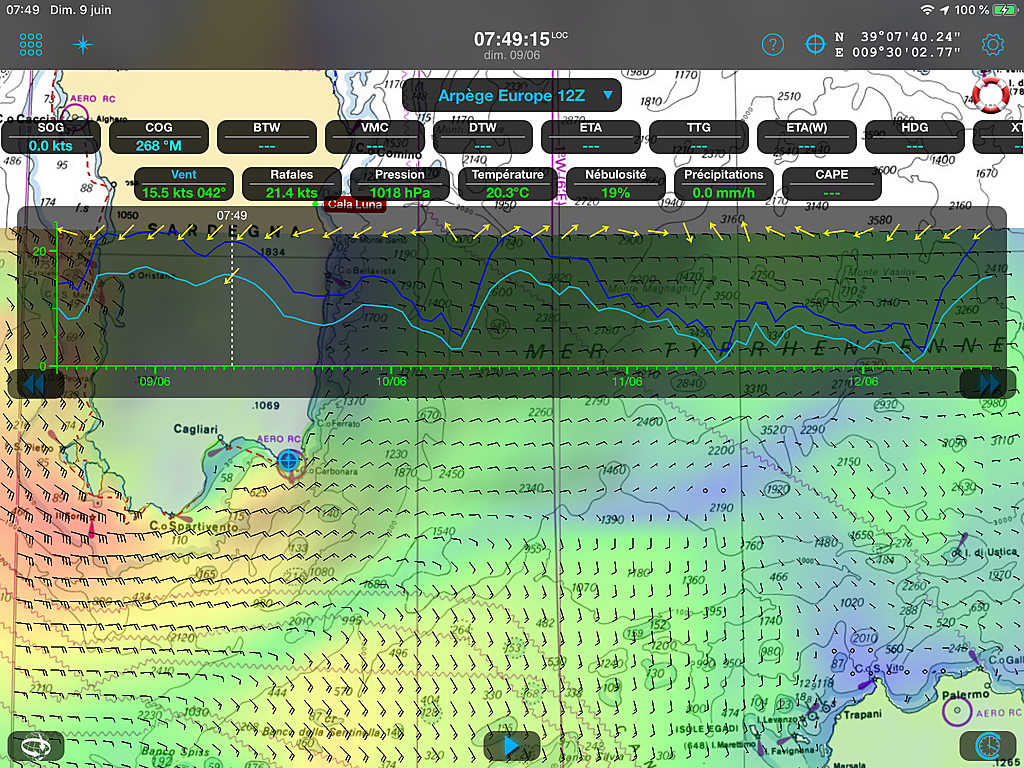Center map on GPS position icon
1024x768 pixels.
[815, 44]
